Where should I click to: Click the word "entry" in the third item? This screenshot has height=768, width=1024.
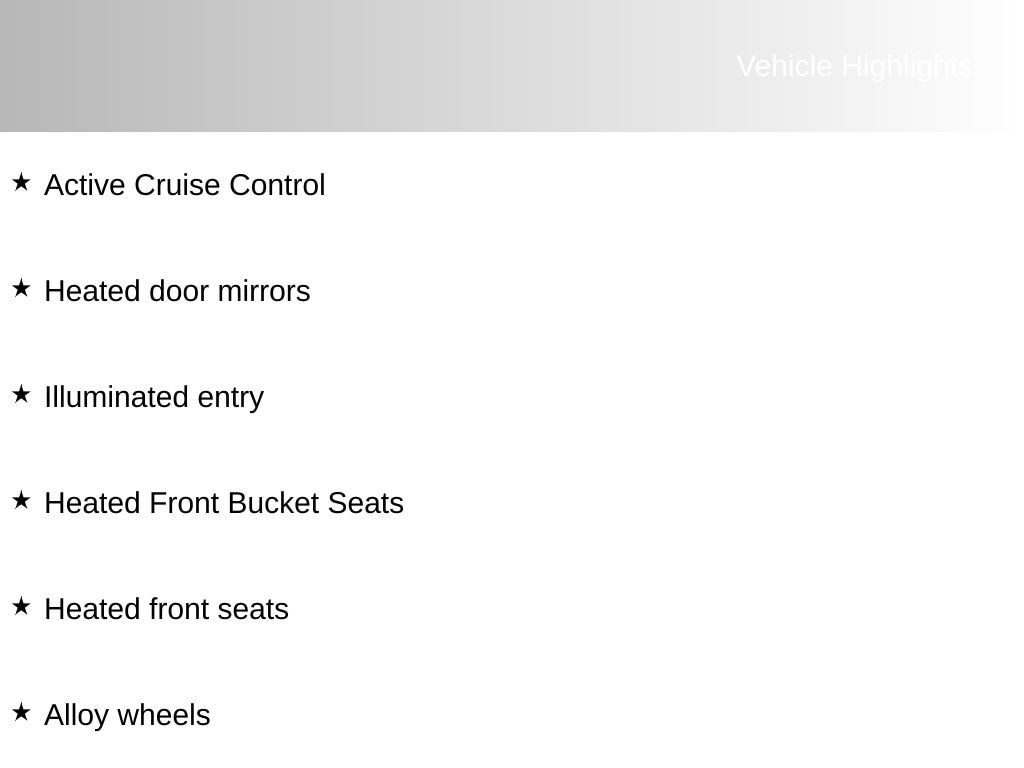tap(230, 397)
